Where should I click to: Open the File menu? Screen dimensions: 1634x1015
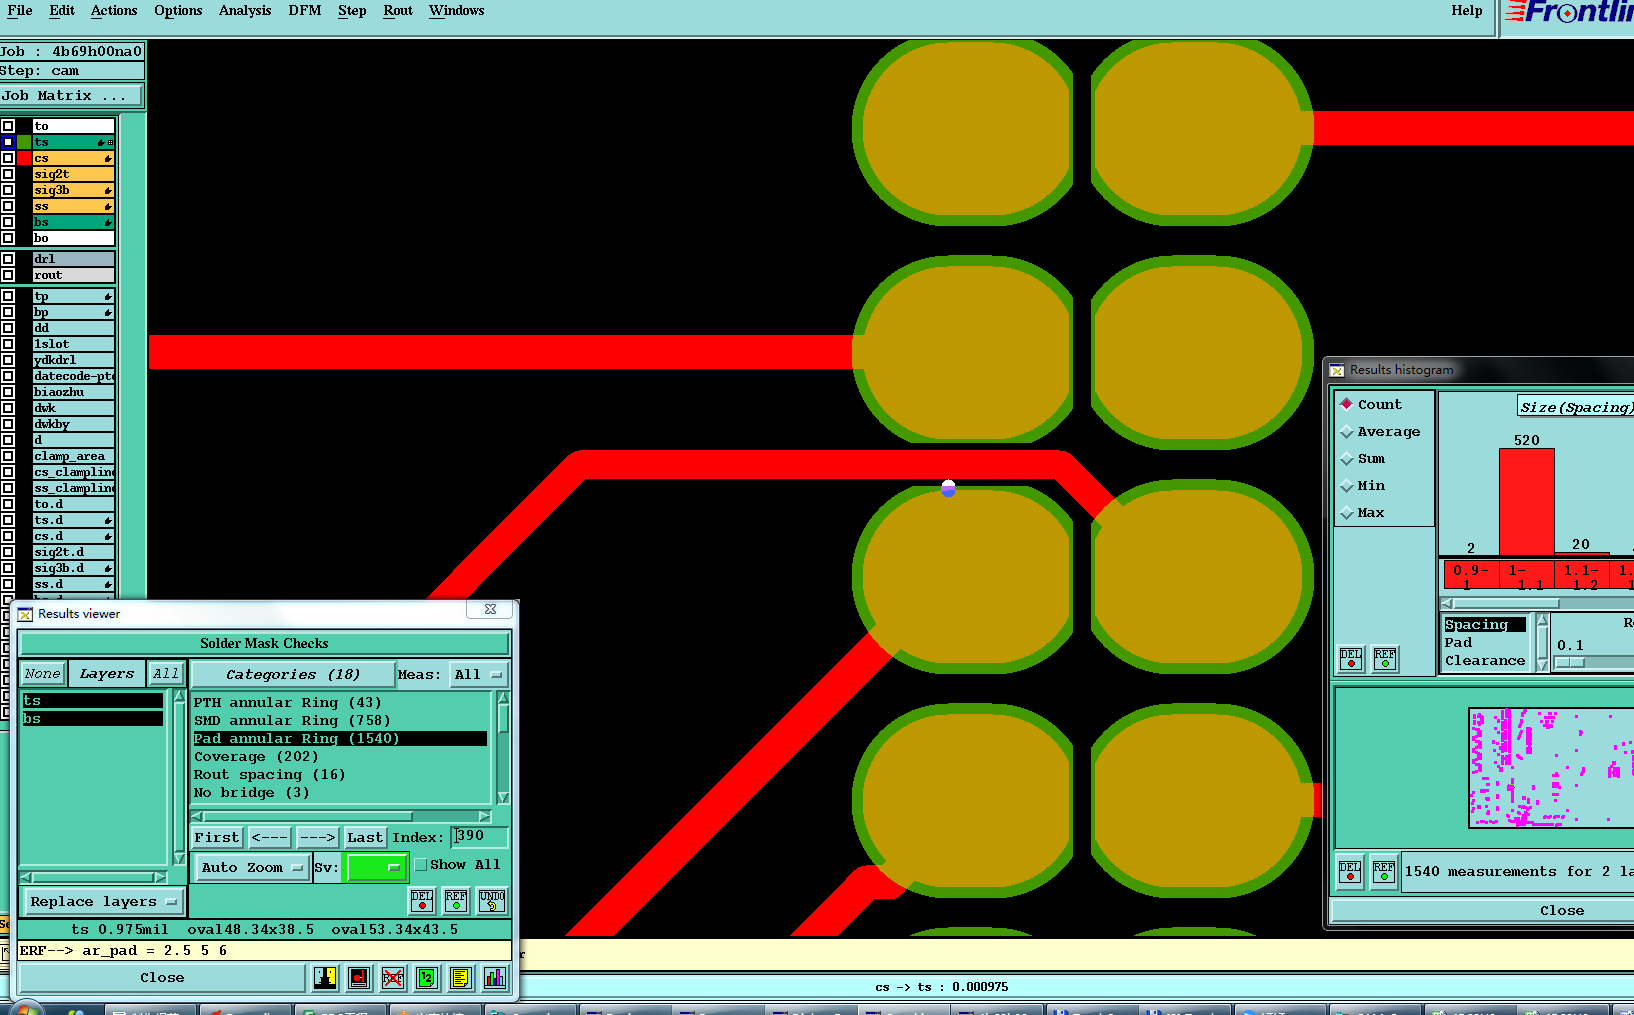pos(20,11)
